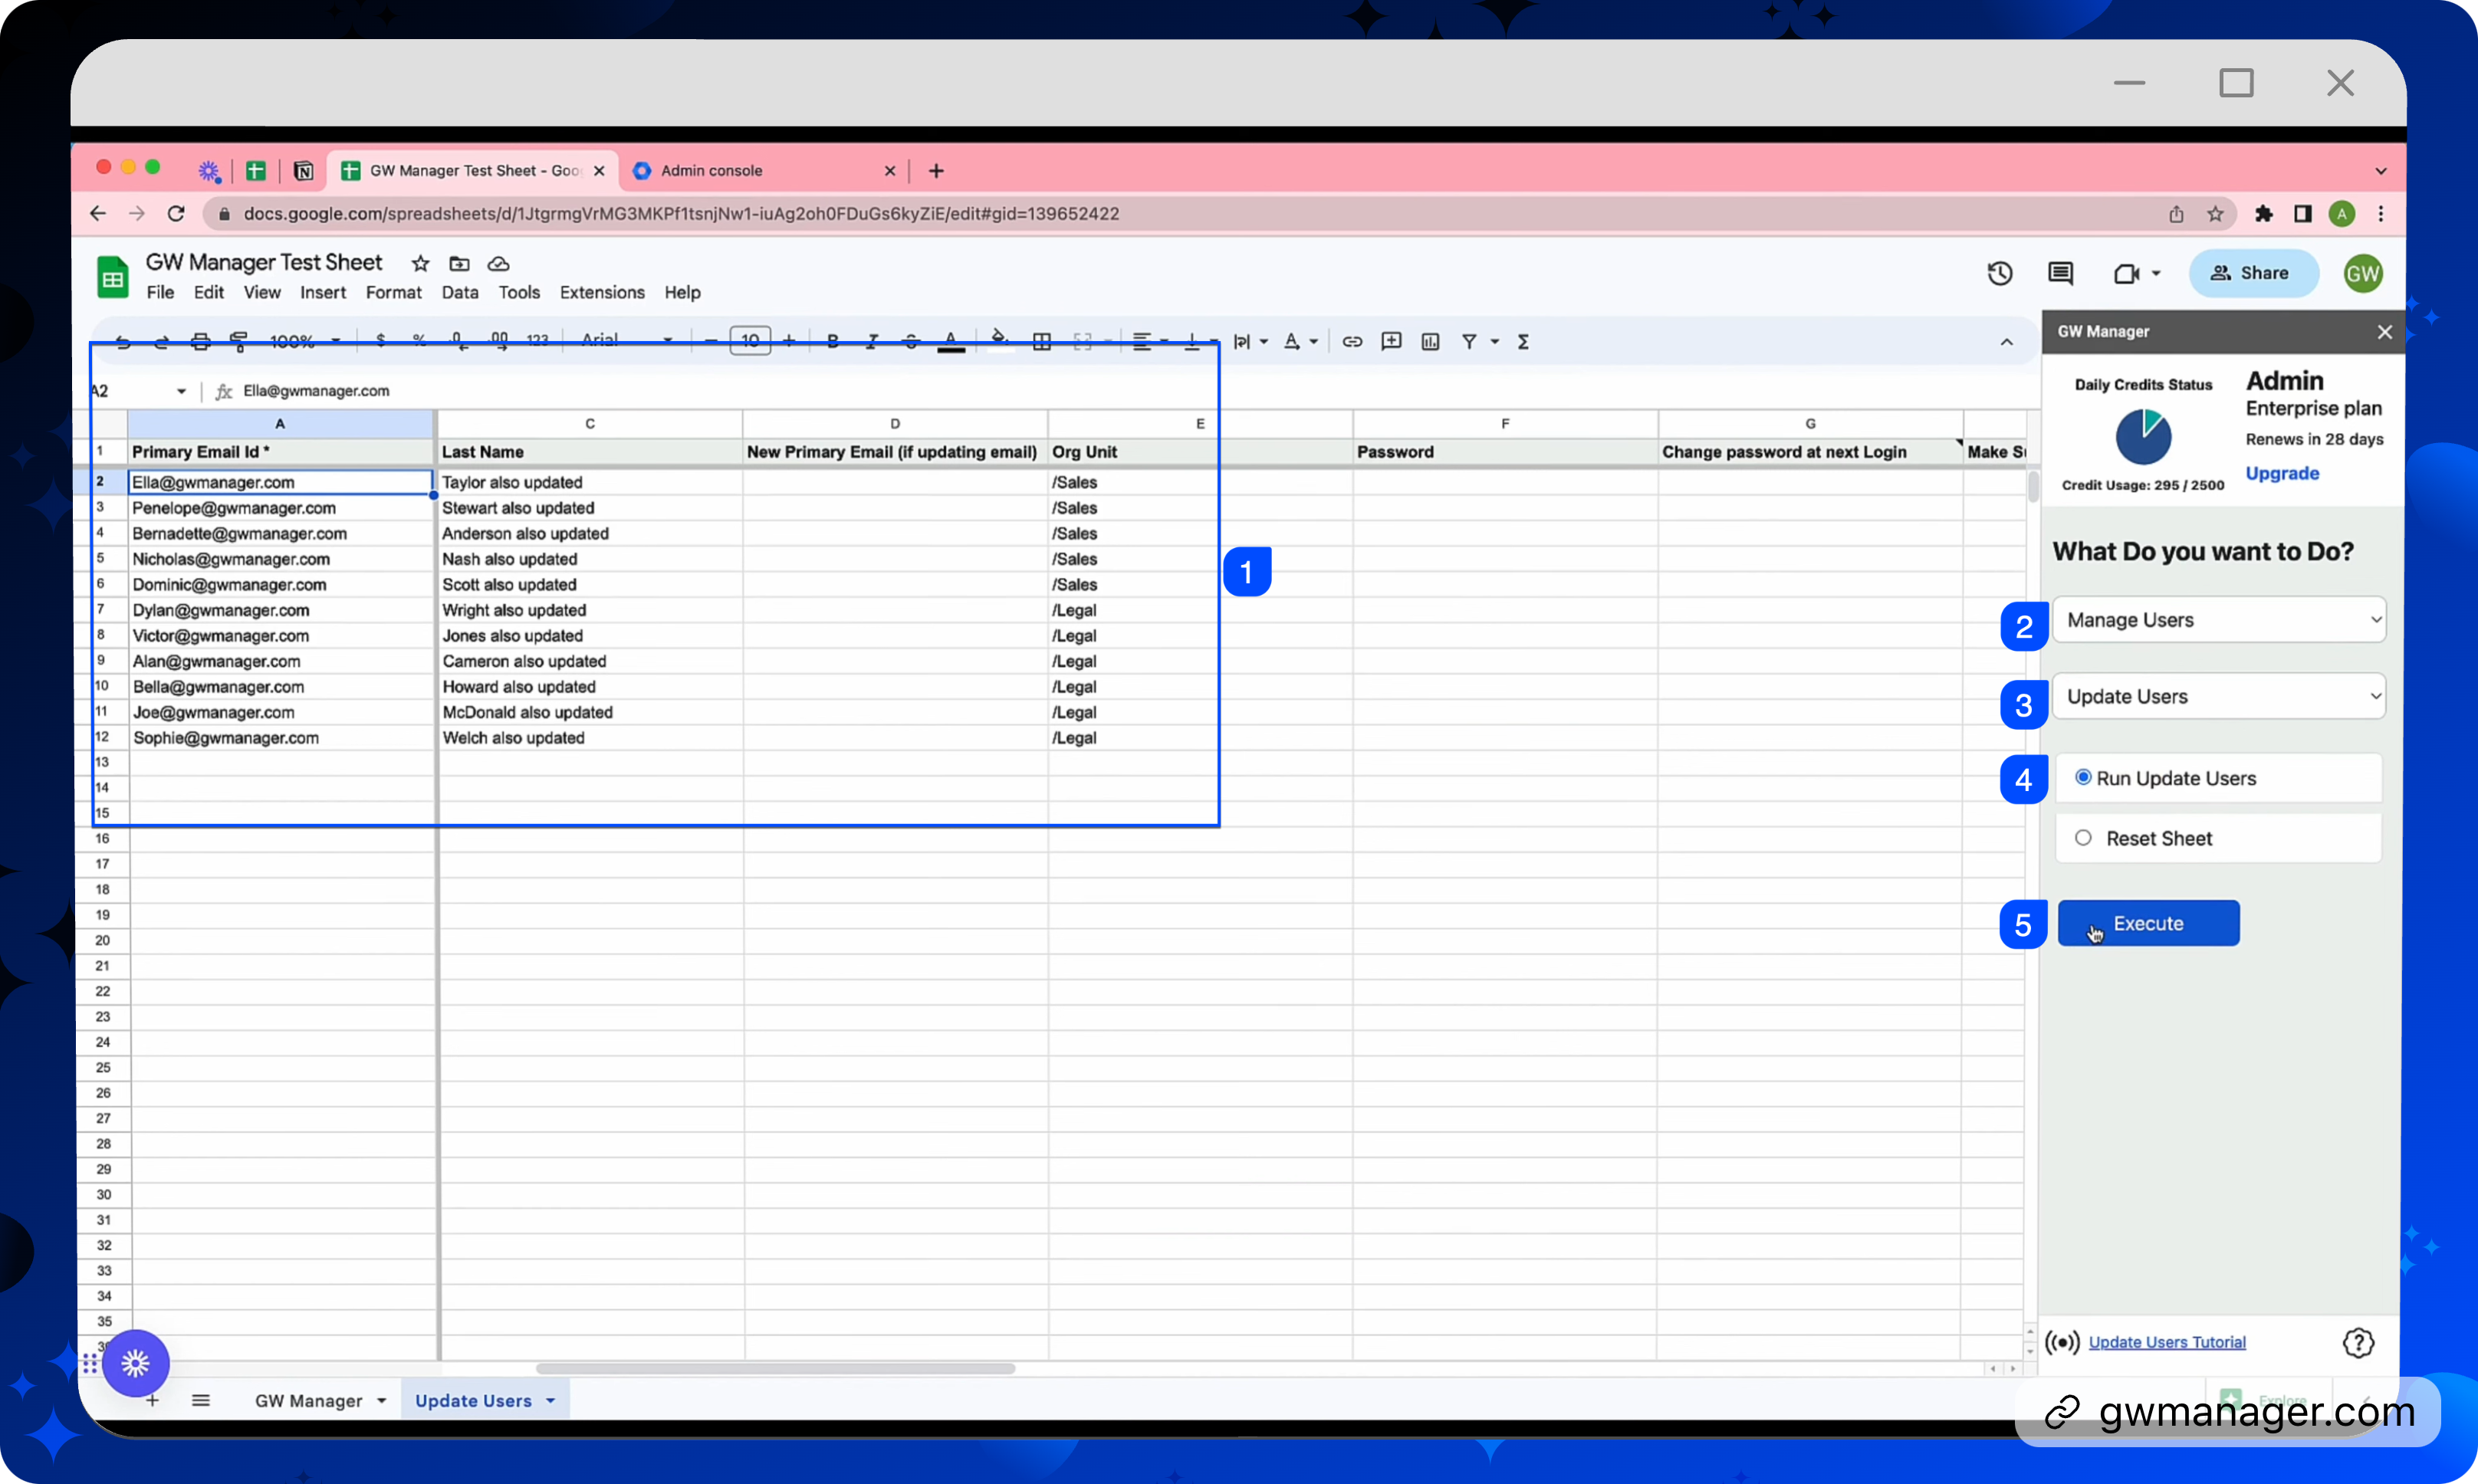Open the text rotation dropdown
The width and height of the screenshot is (2478, 1484).
point(1301,342)
